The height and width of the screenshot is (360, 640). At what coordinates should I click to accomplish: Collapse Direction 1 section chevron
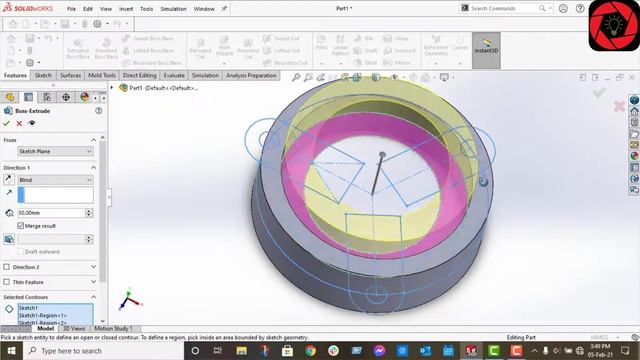click(93, 168)
